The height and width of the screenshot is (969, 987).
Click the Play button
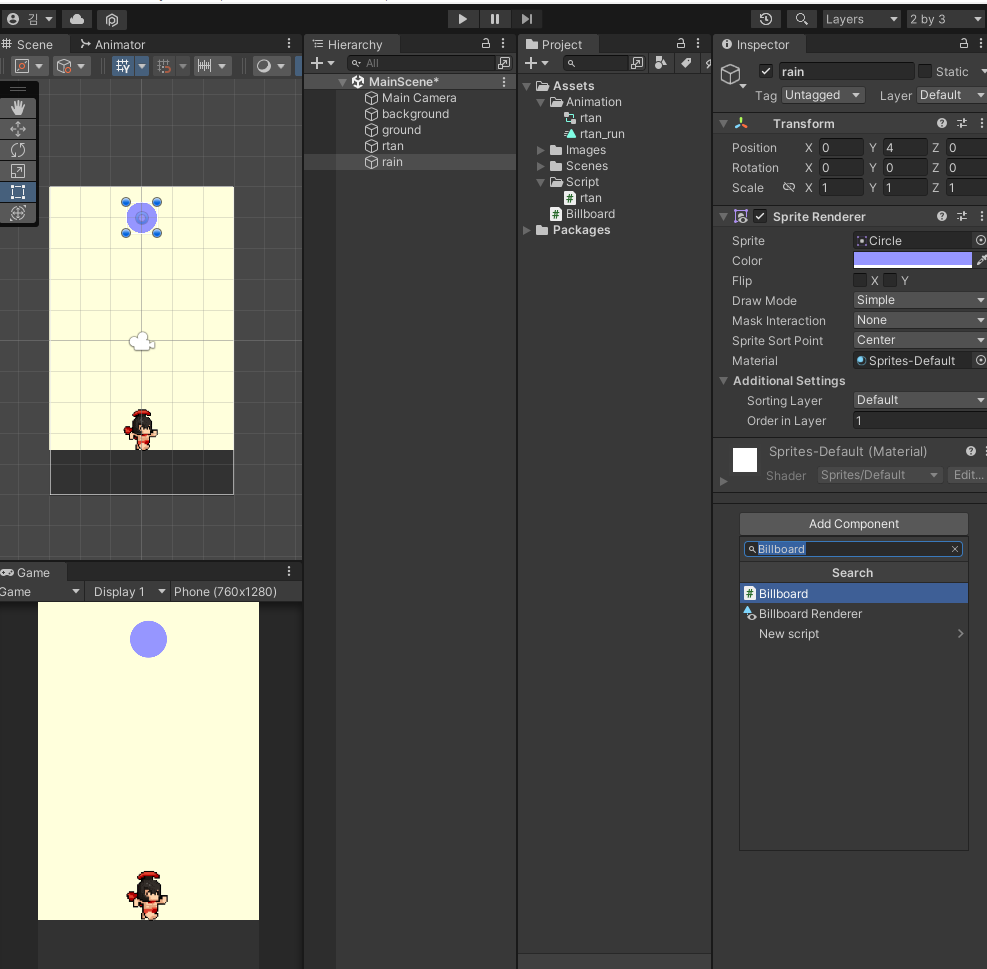pos(463,19)
